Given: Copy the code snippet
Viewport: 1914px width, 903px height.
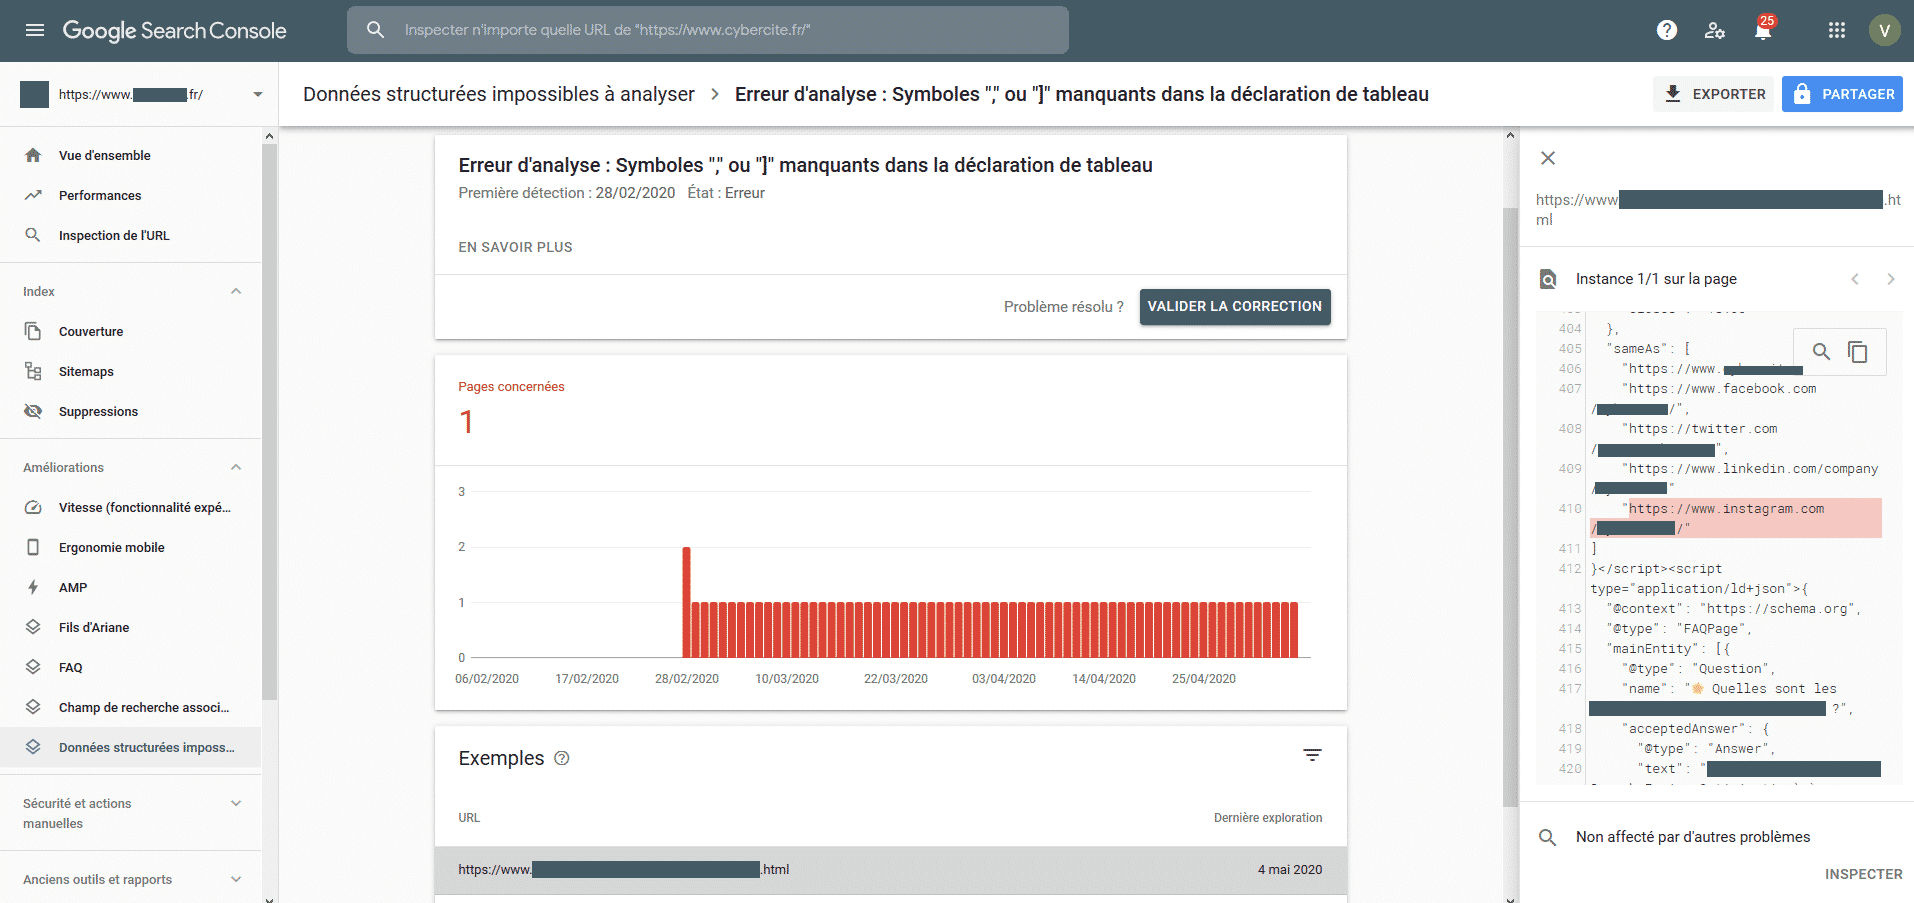Looking at the screenshot, I should coord(1858,352).
